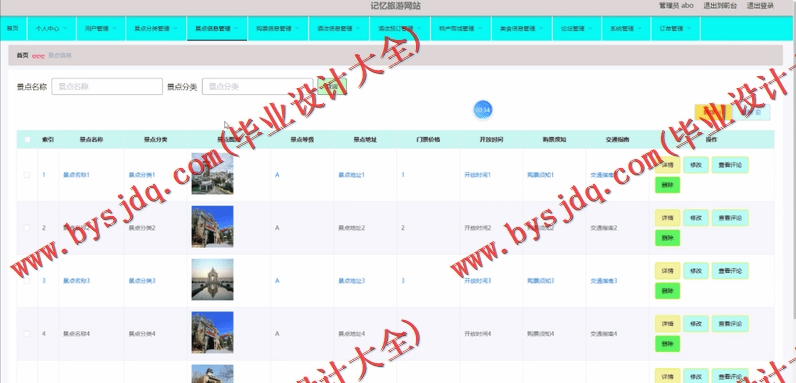This screenshot has height=383, width=796.
Task: Toggle the select-all checkbox in table header
Action: pos(27,140)
